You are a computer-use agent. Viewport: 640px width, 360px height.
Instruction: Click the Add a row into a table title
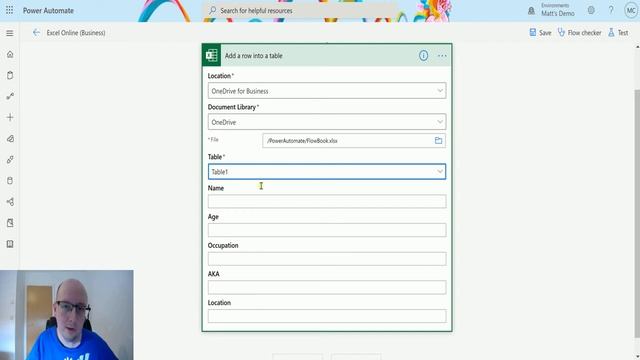coord(253,56)
